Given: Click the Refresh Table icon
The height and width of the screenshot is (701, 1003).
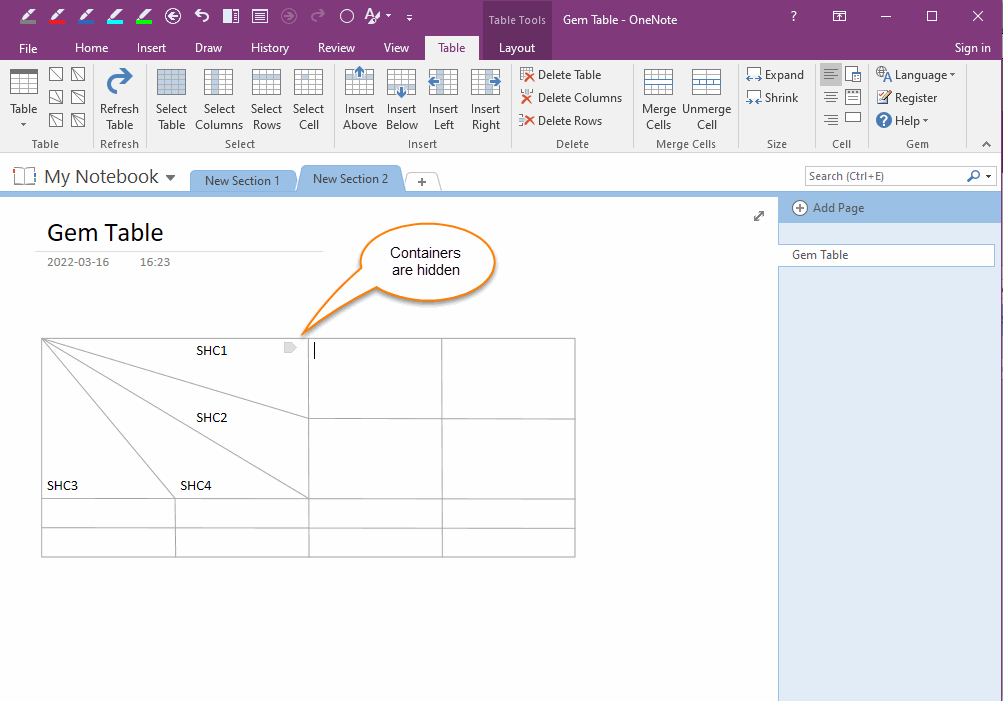Looking at the screenshot, I should pos(120,99).
